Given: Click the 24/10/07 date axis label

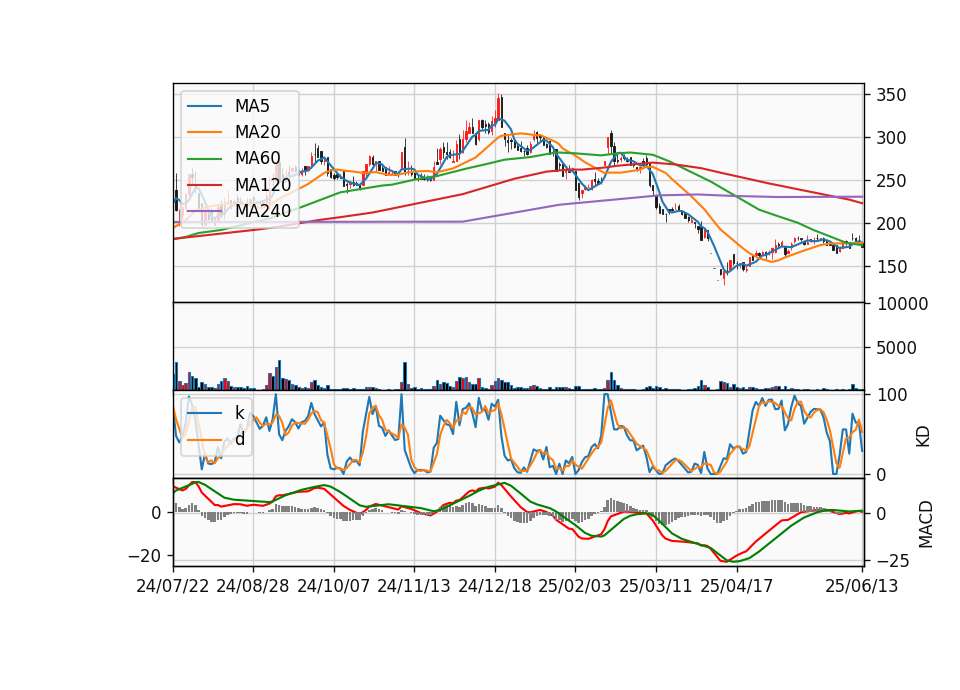Looking at the screenshot, I should (334, 586).
